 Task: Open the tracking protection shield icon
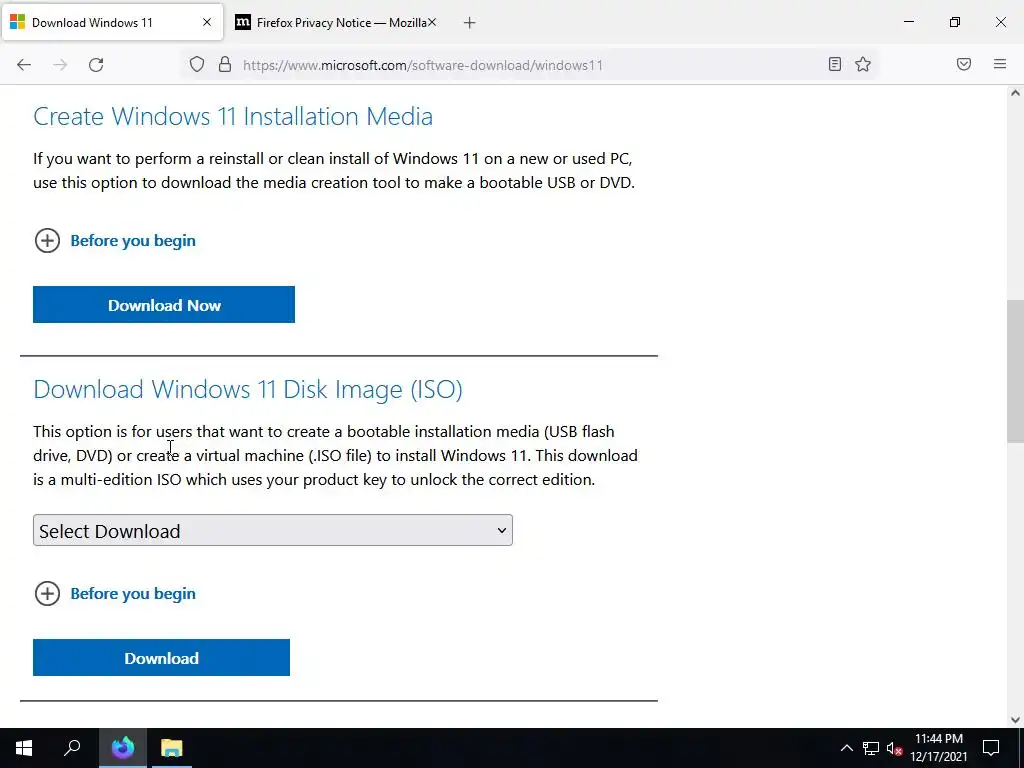(x=197, y=64)
